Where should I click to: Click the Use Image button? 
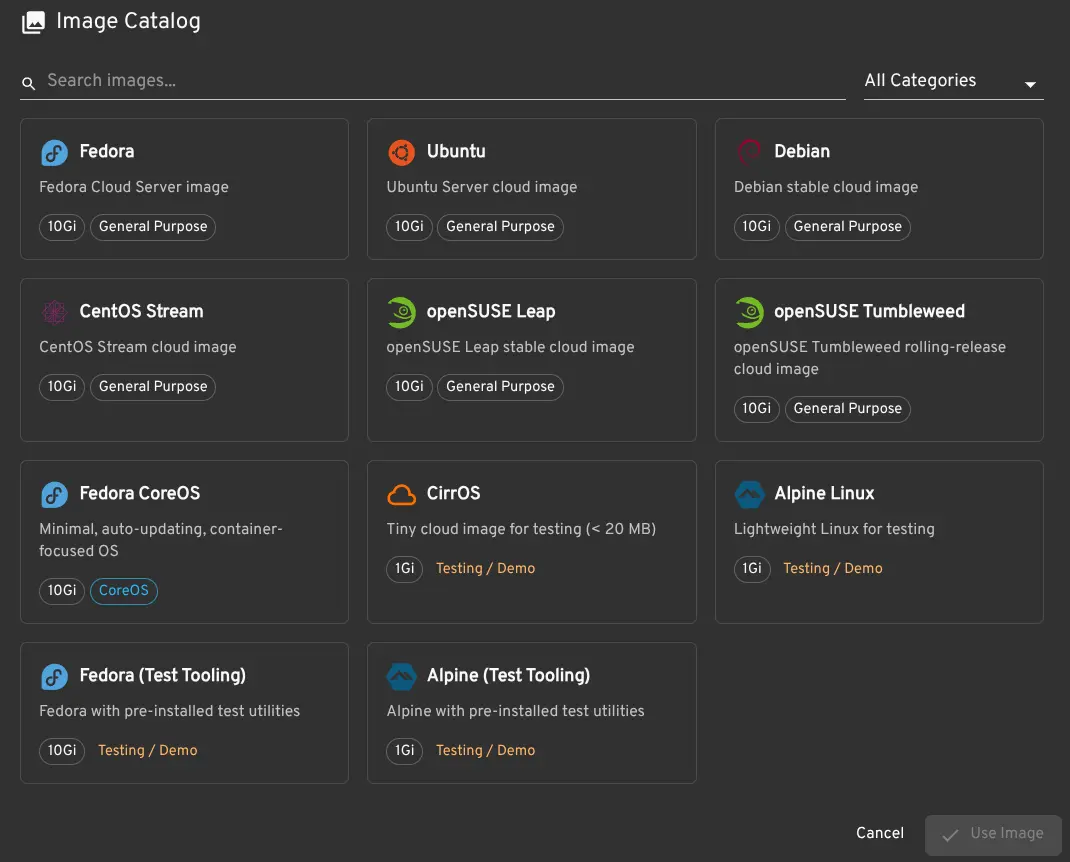pyautogui.click(x=993, y=835)
